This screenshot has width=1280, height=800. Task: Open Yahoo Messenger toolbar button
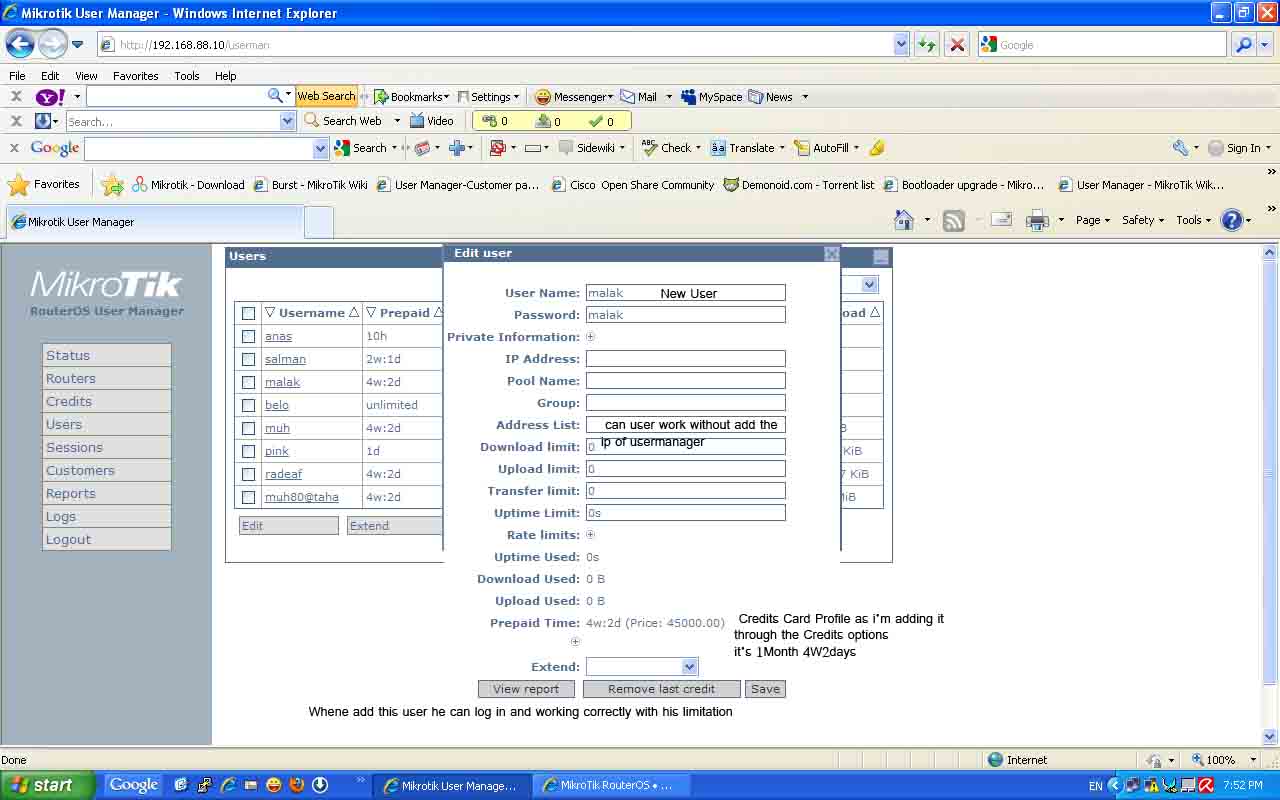pos(573,97)
